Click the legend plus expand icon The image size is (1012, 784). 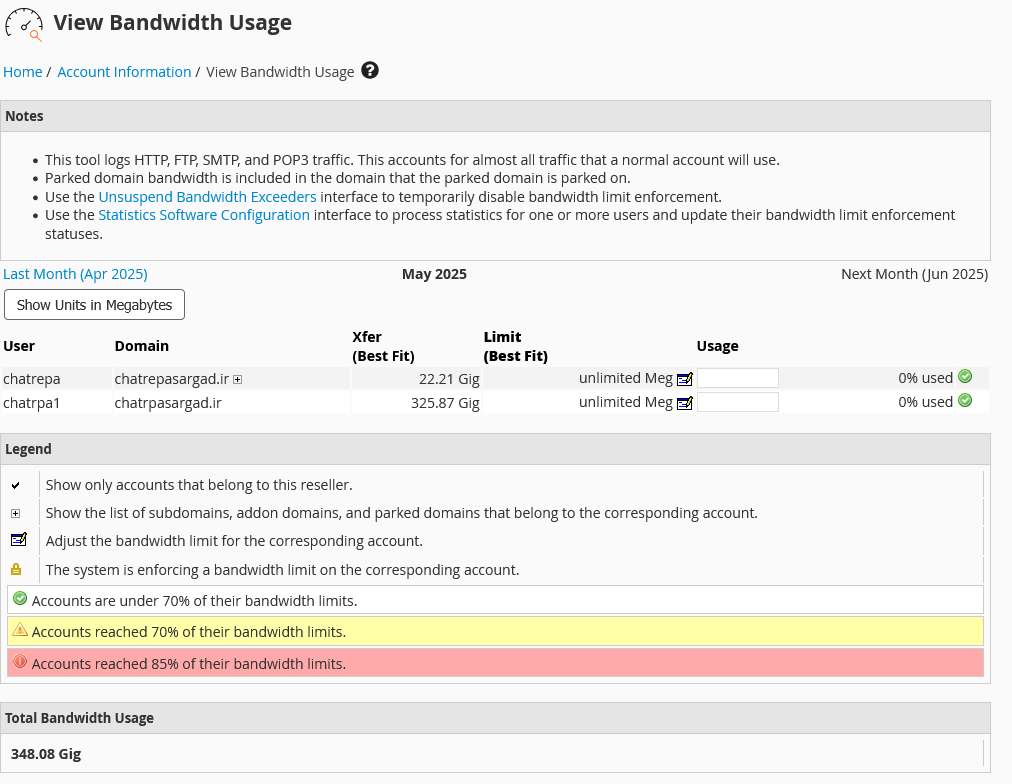pos(15,513)
